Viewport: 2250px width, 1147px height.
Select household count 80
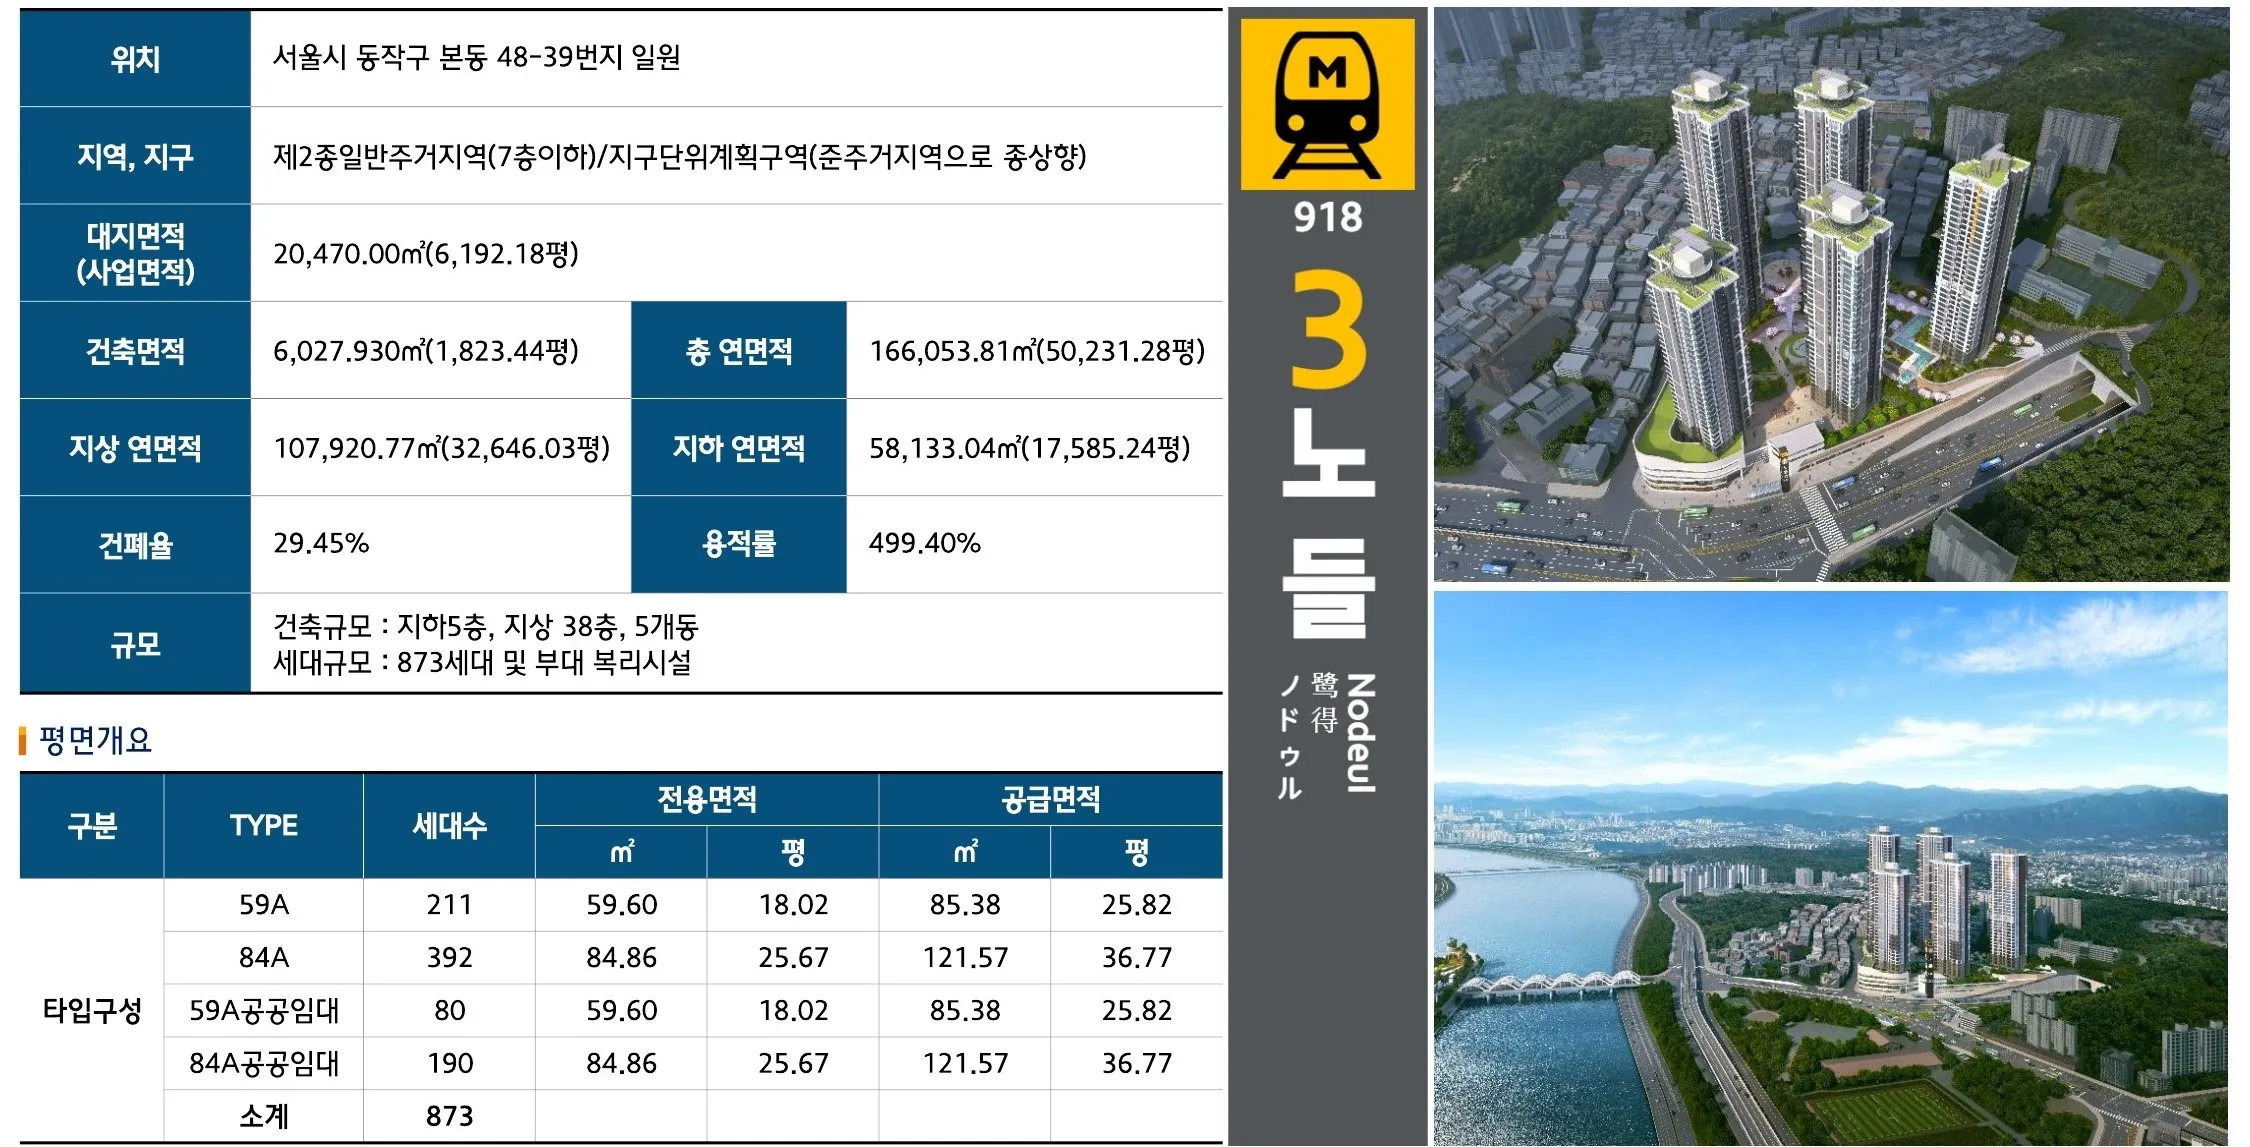coord(449,1011)
